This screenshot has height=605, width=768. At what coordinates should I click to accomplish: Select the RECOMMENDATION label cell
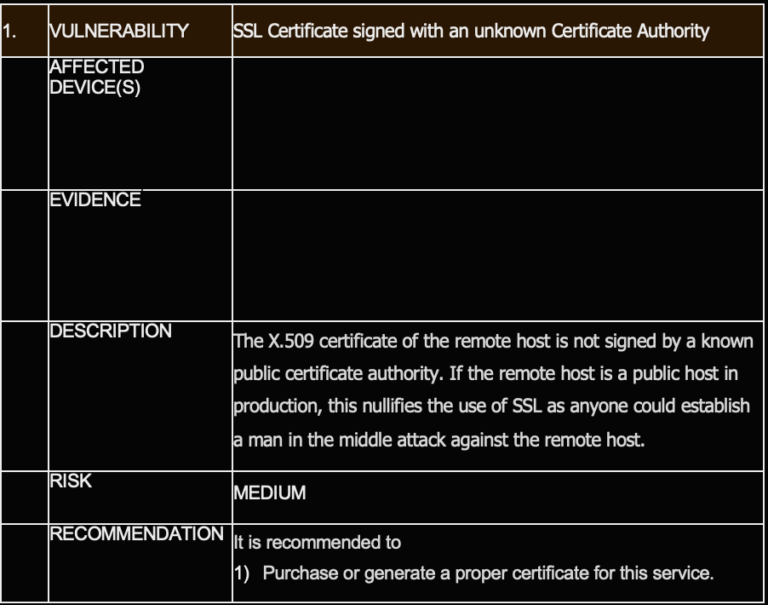click(137, 533)
